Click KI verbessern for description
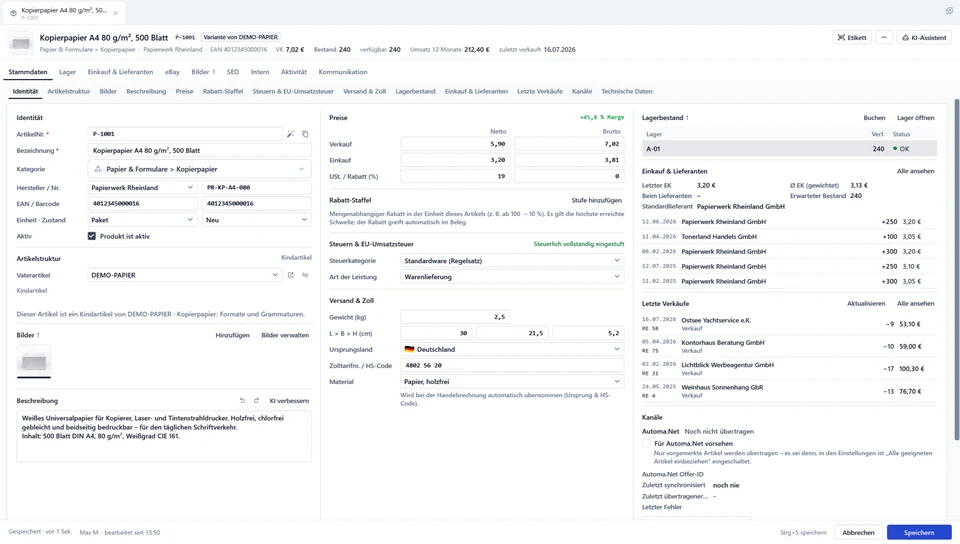Viewport: 960px width, 544px height. [x=289, y=401]
